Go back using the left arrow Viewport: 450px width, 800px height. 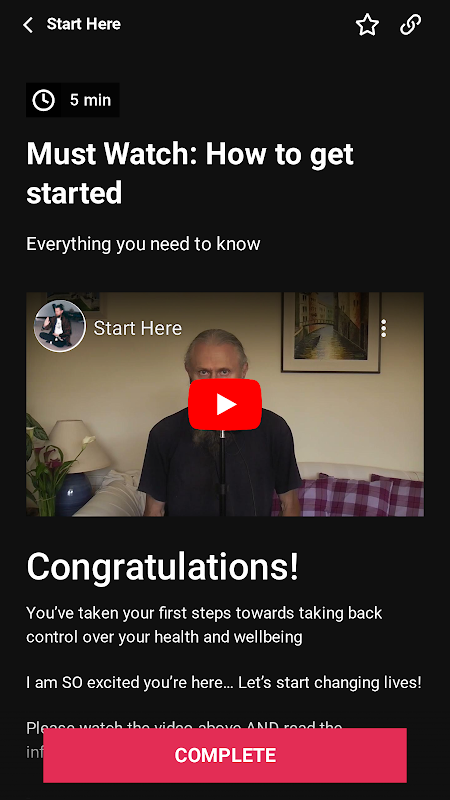click(x=28, y=24)
